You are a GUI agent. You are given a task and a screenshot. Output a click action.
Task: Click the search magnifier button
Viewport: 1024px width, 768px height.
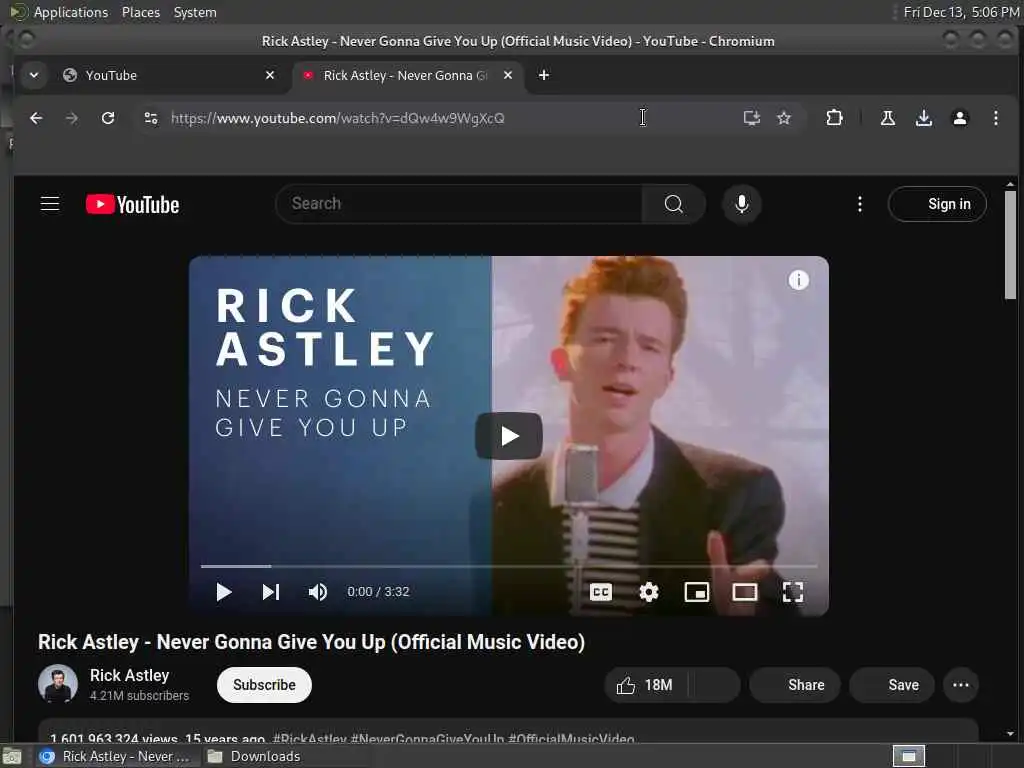tap(673, 204)
